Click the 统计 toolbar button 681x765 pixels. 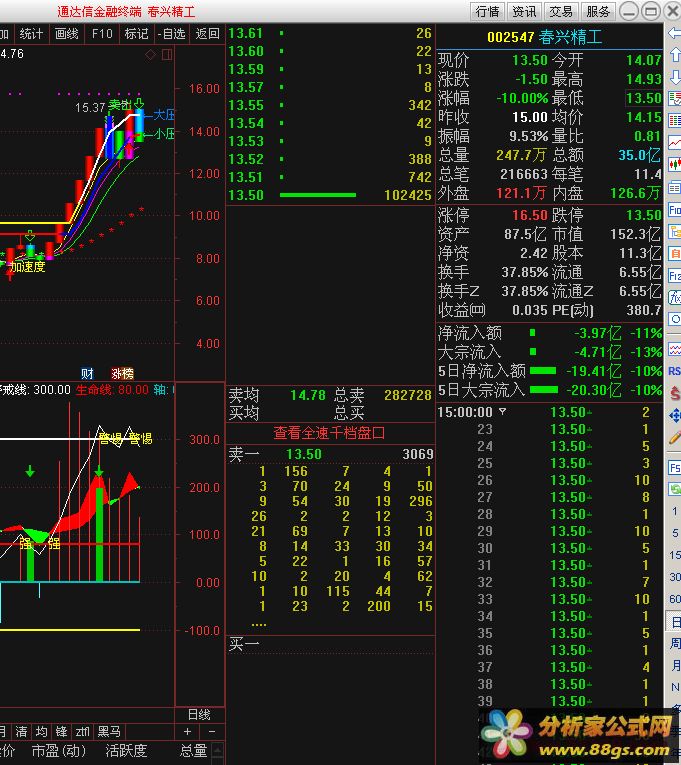click(31, 34)
